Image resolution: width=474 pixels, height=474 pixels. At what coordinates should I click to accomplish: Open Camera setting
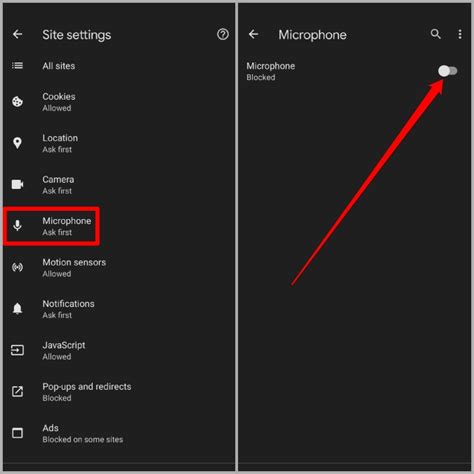pyautogui.click(x=119, y=185)
